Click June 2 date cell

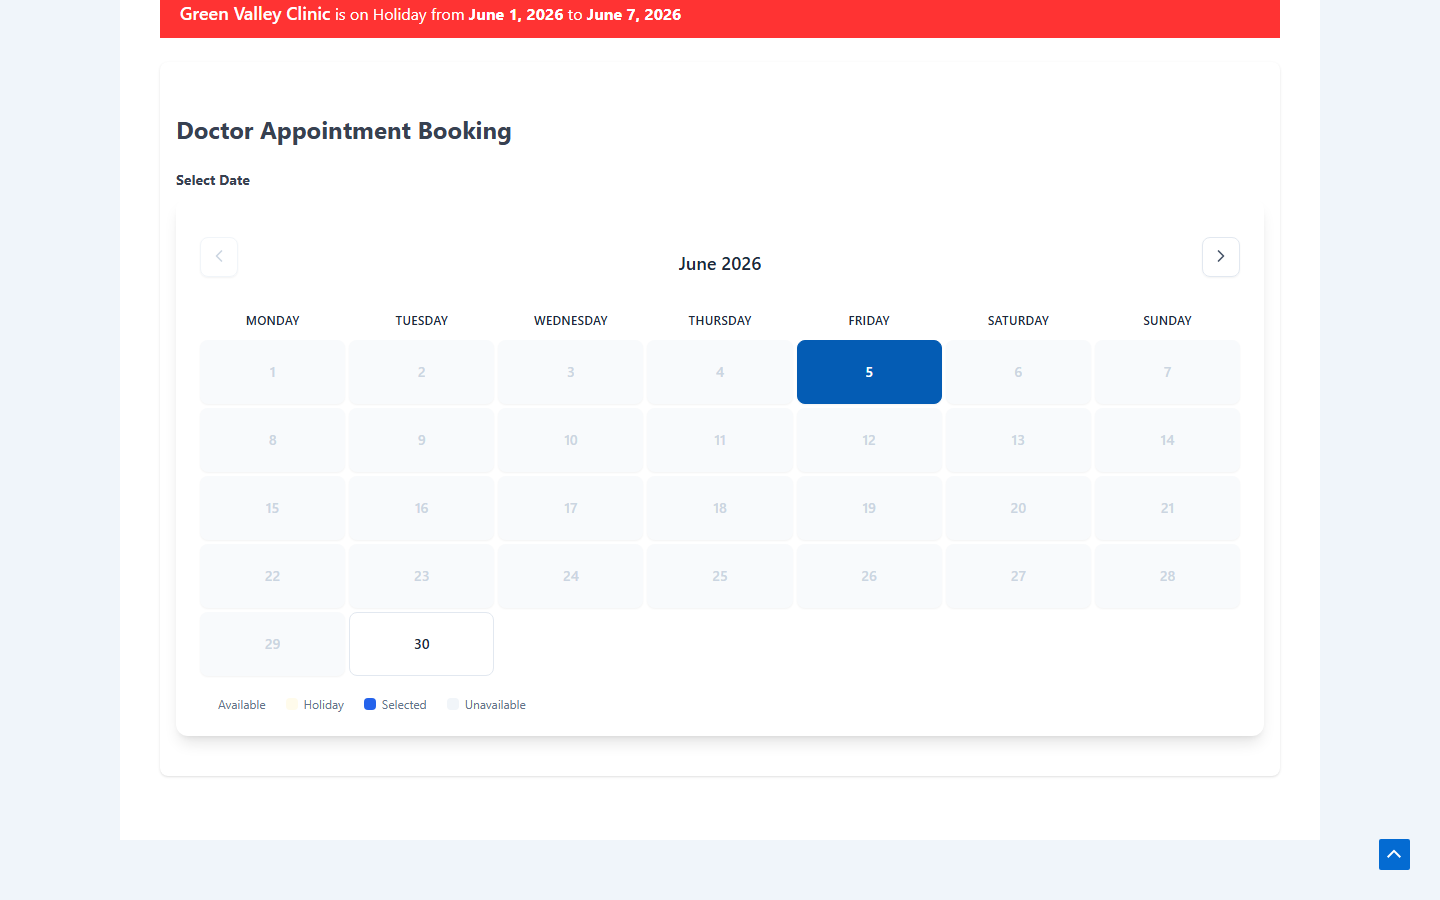(x=421, y=372)
